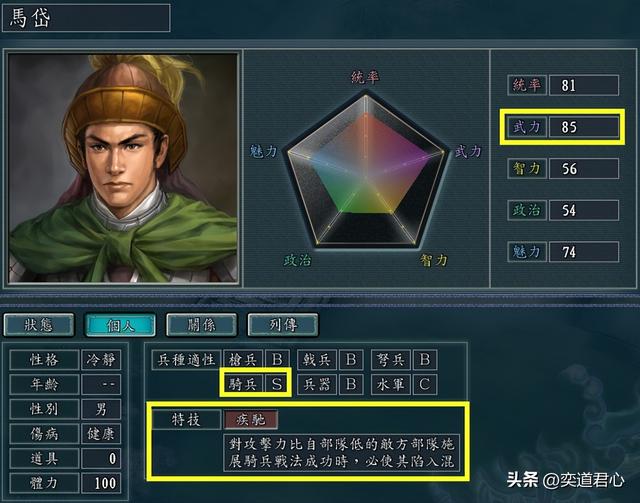Click the 智力 stat value 56
Viewport: 640px width, 503px height.
tap(584, 169)
